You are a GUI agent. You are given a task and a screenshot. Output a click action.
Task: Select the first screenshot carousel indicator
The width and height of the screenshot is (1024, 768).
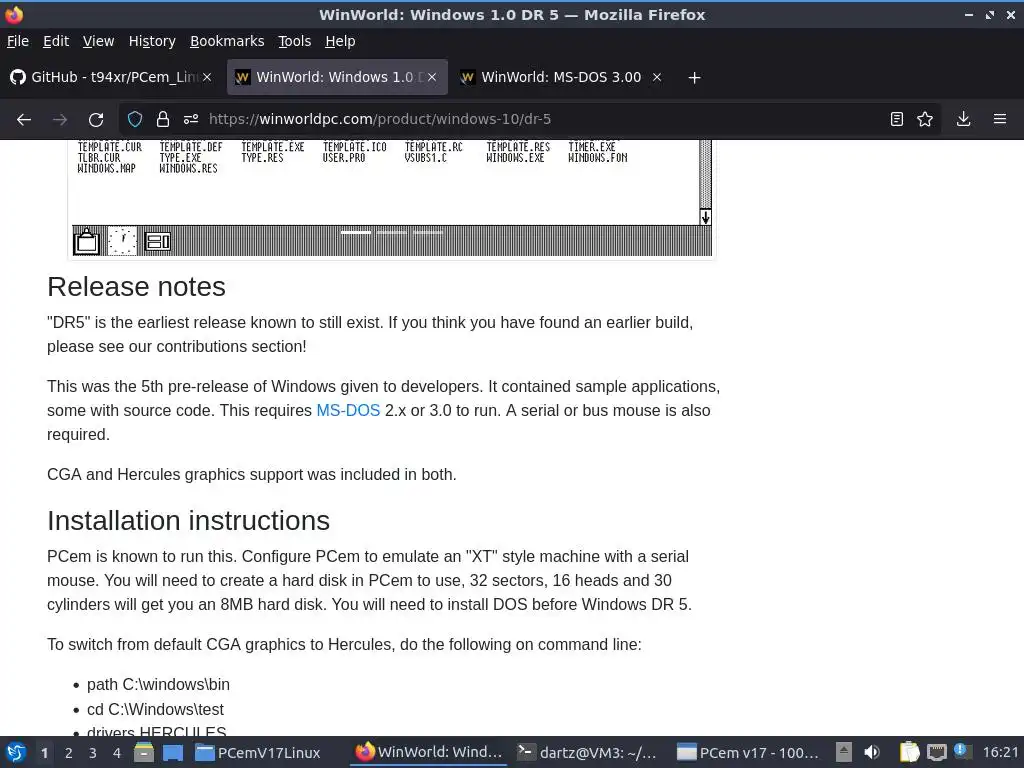(356, 232)
